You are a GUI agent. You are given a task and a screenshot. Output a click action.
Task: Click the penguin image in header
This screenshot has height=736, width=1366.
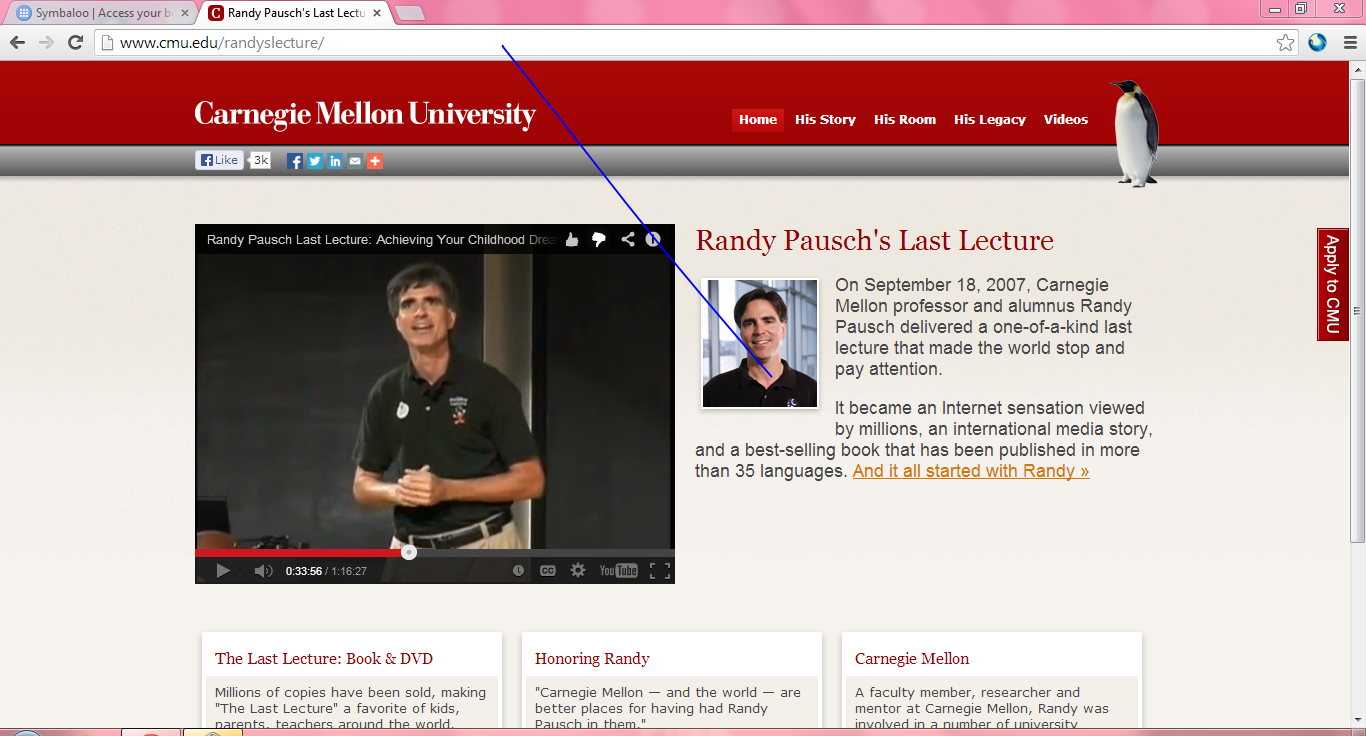click(x=1135, y=133)
